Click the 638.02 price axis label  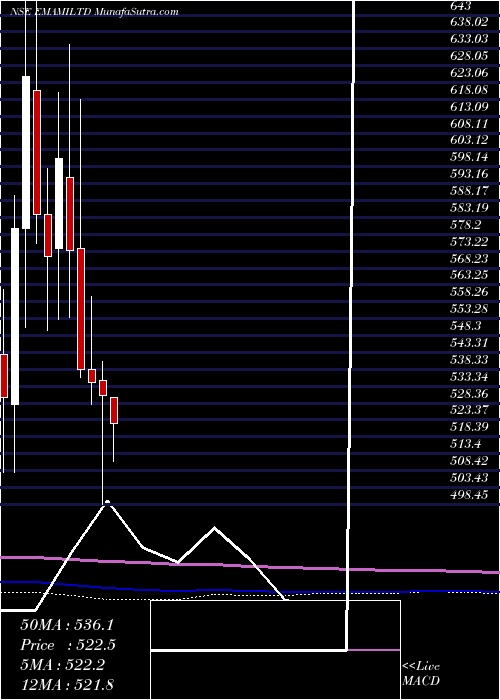pos(469,22)
